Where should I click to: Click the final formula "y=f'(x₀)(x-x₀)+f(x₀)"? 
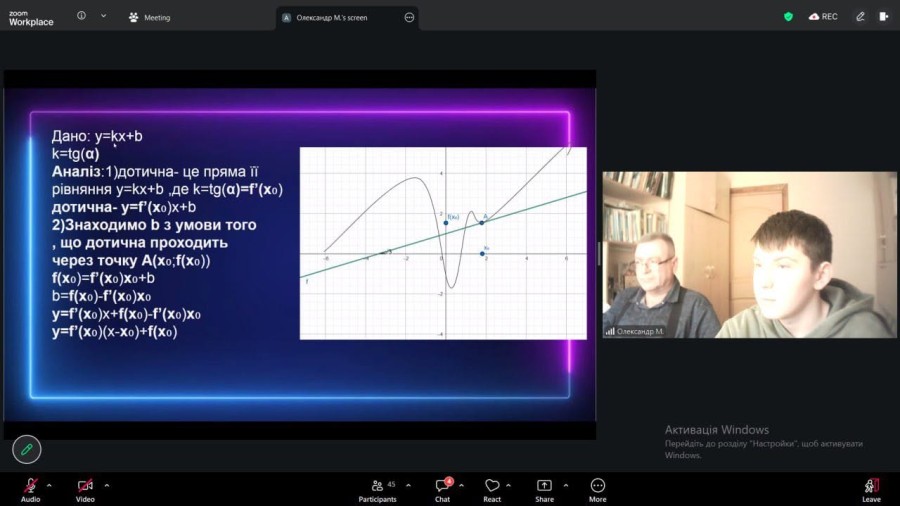[x=115, y=332]
